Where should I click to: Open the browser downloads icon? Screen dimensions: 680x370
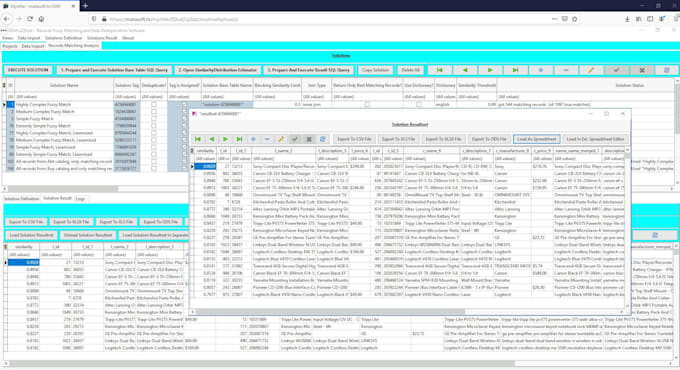(x=627, y=19)
